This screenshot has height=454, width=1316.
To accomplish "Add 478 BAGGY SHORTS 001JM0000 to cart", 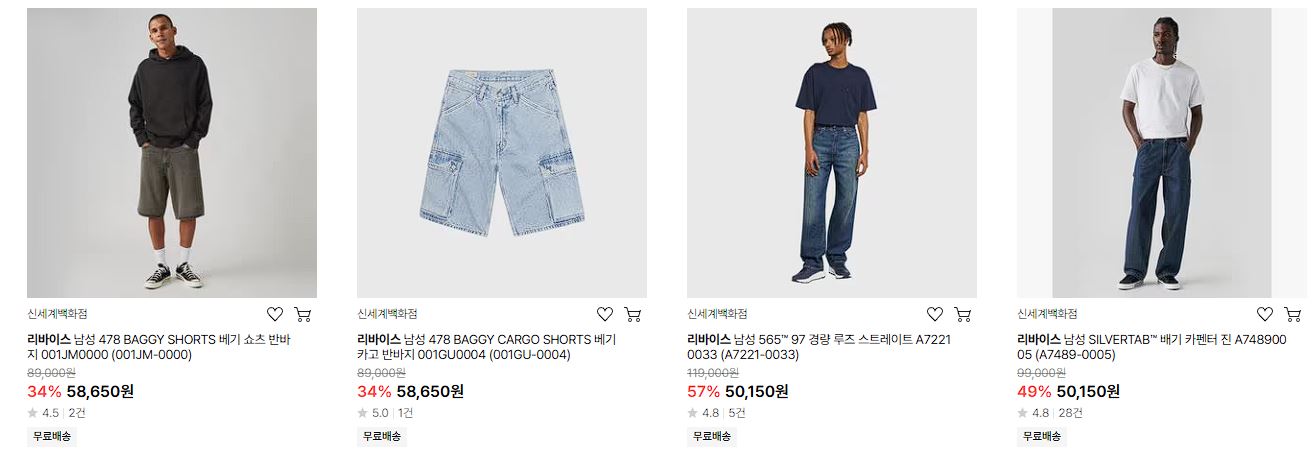I will [303, 314].
